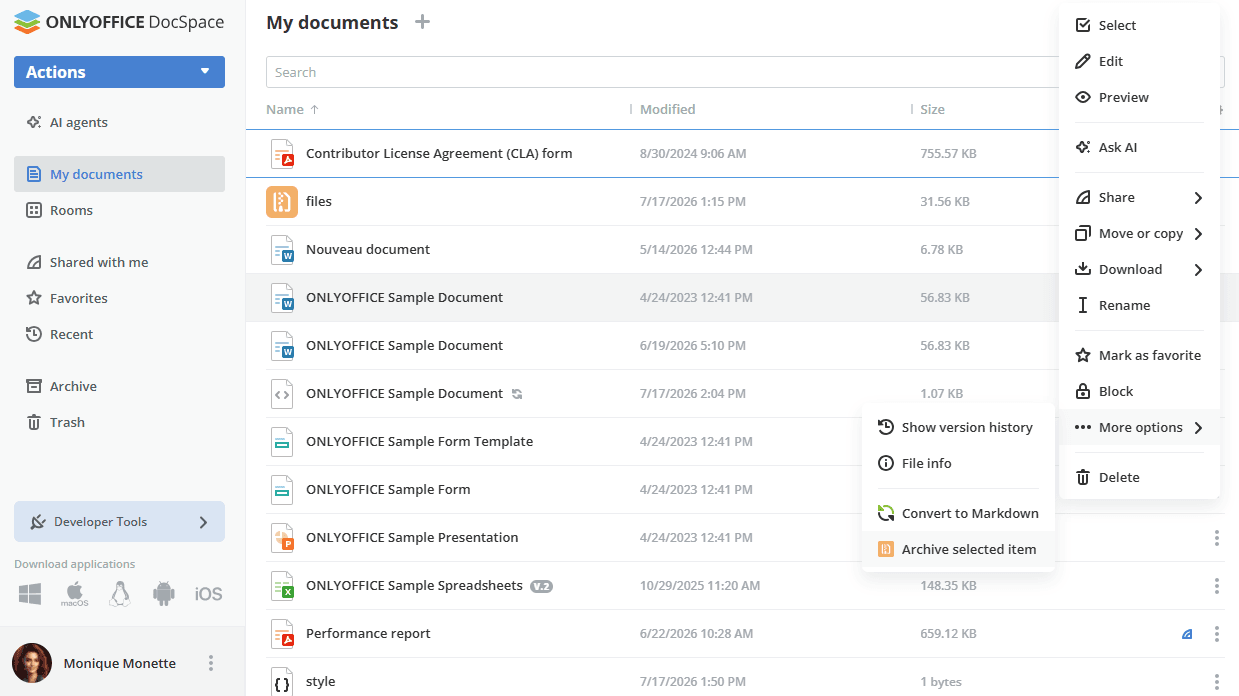Select Show version history

(x=958, y=427)
